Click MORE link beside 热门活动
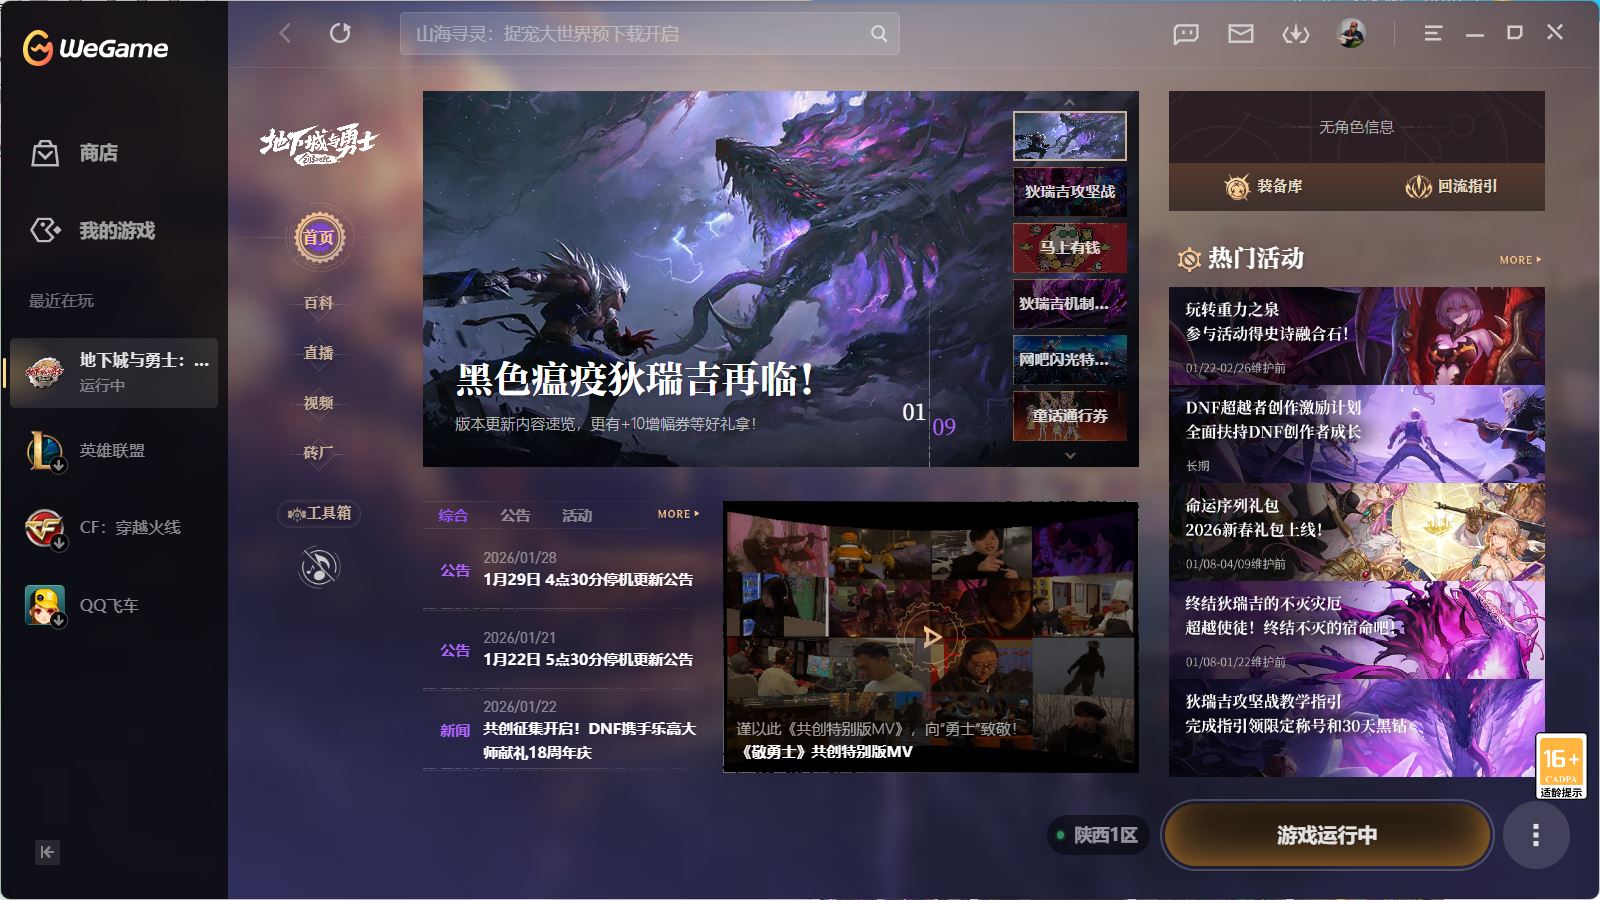Image resolution: width=1600 pixels, height=900 pixels. pyautogui.click(x=1519, y=260)
